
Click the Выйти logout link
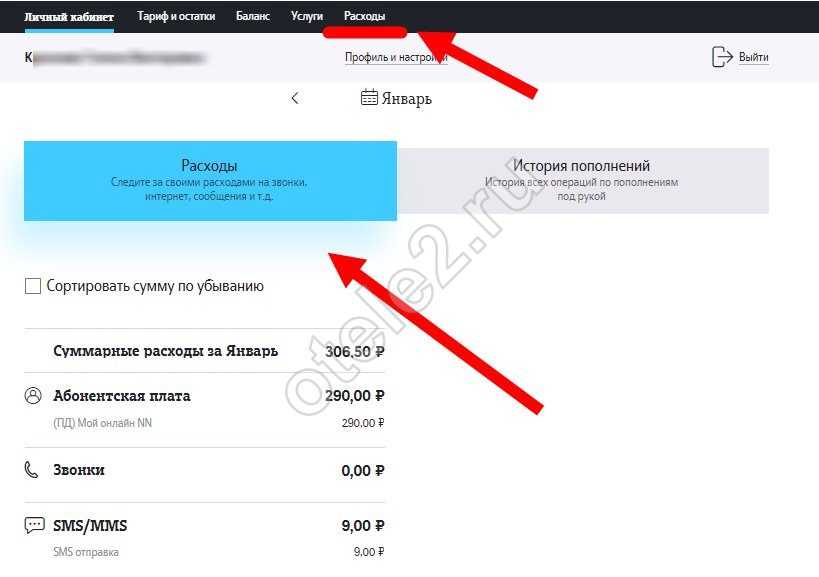(753, 57)
